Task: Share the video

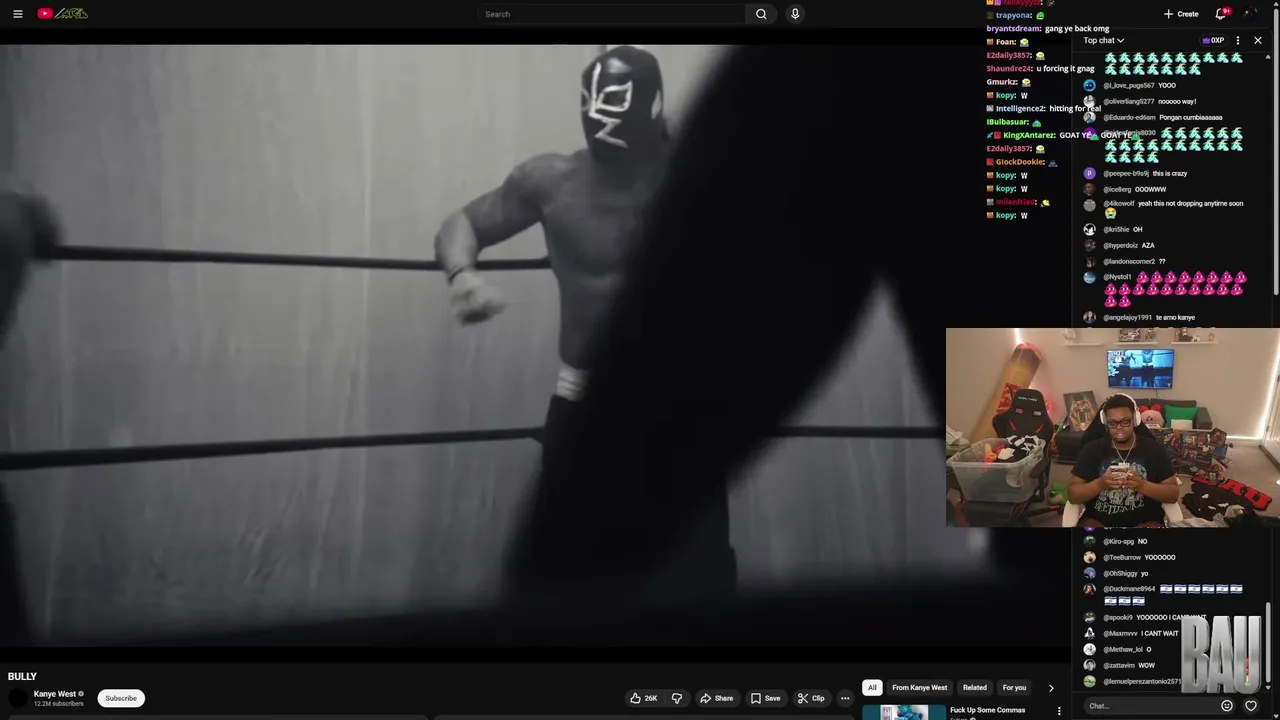Action: point(717,698)
